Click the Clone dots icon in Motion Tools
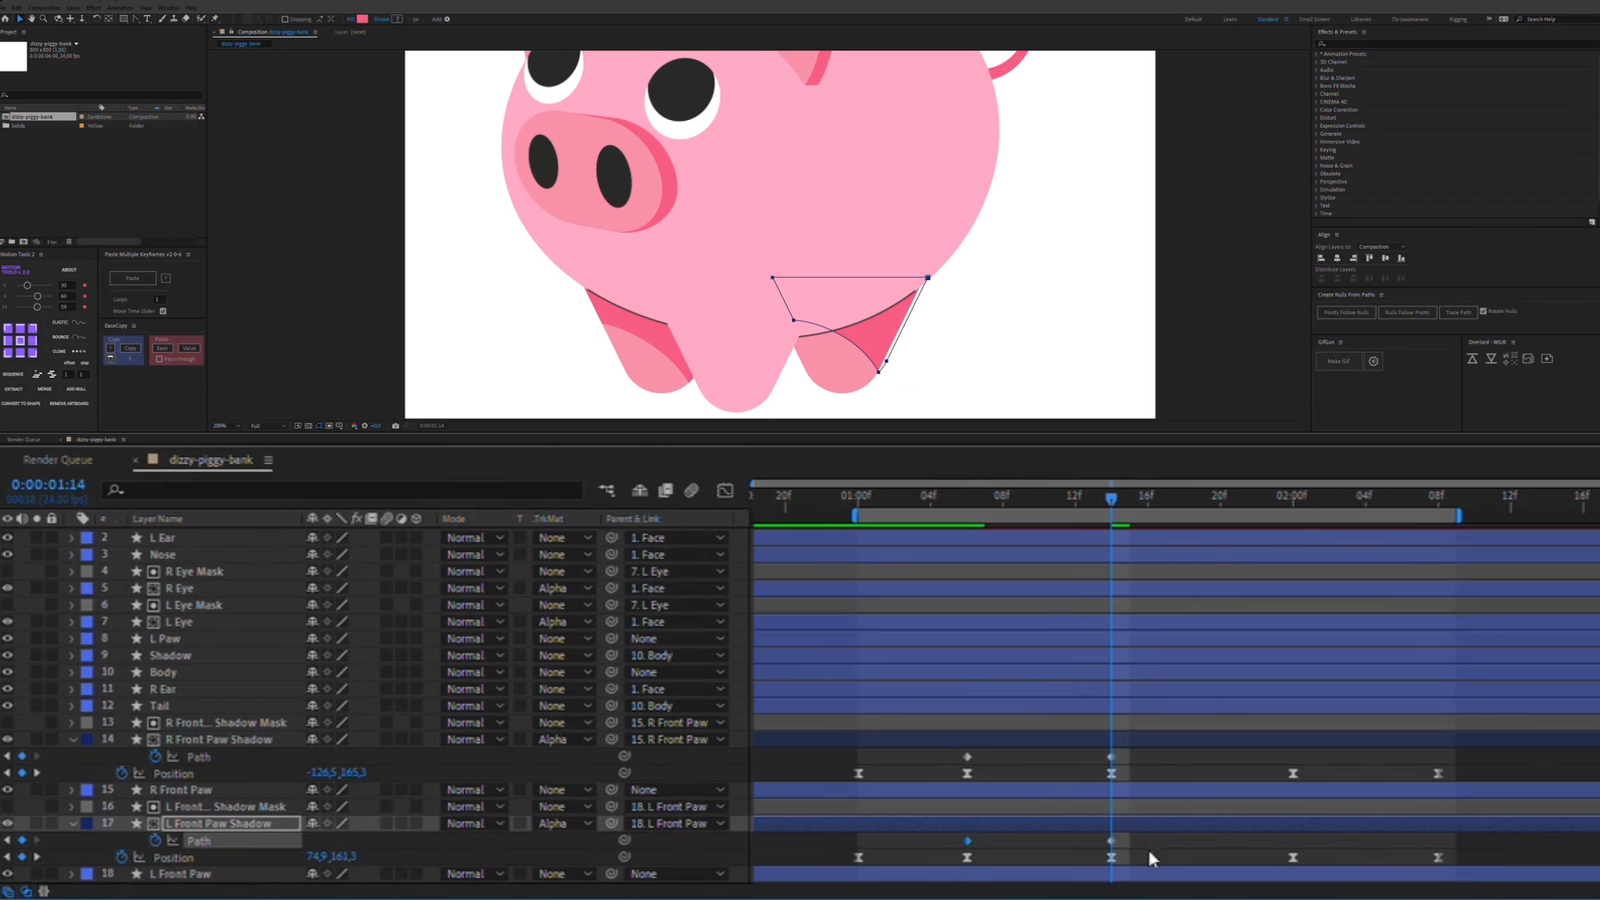 (x=79, y=351)
